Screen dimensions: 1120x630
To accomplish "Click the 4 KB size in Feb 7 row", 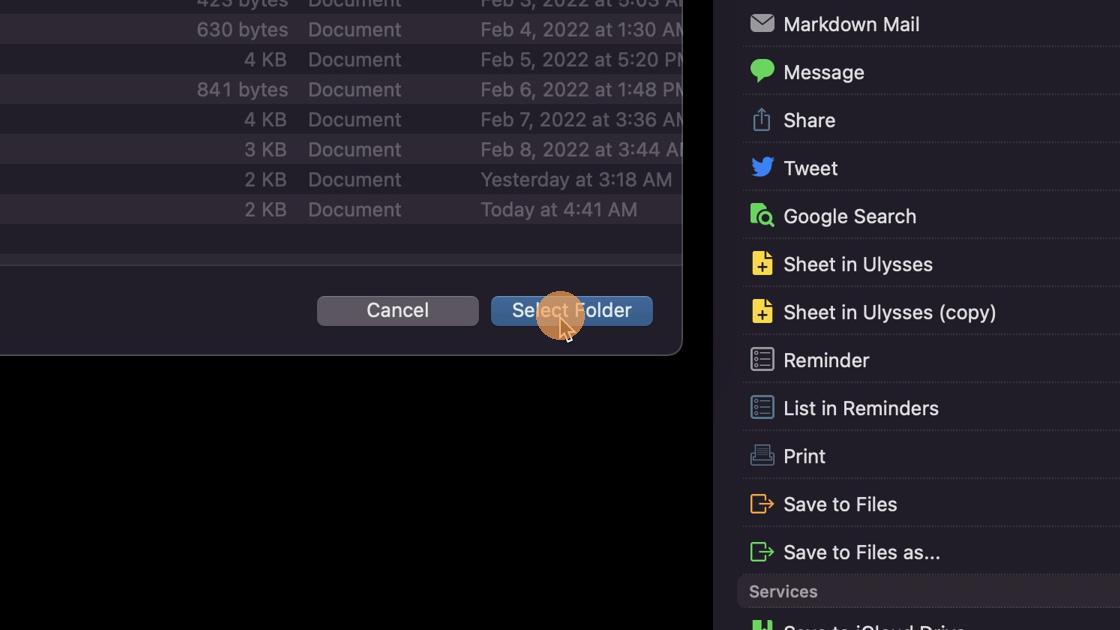I will (265, 119).
